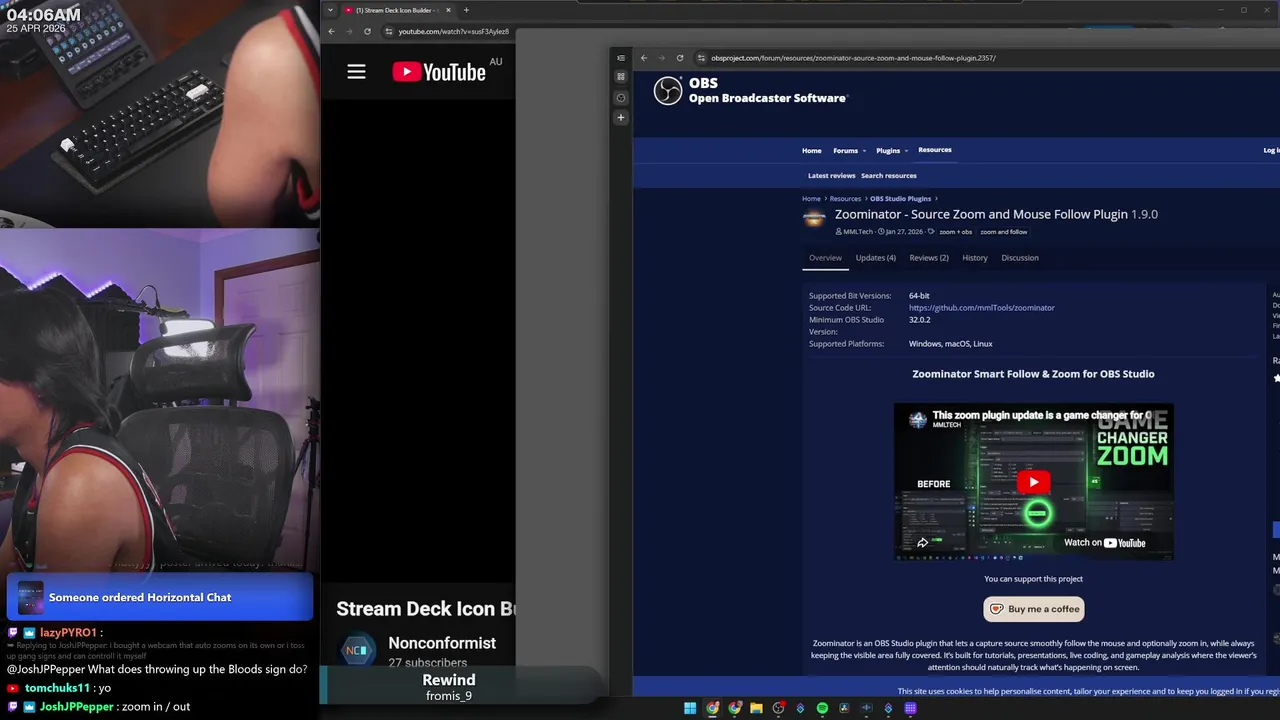Screen dimensions: 1280x720
Task: Open DaVinci Resolve from the taskbar
Action: coord(844,708)
